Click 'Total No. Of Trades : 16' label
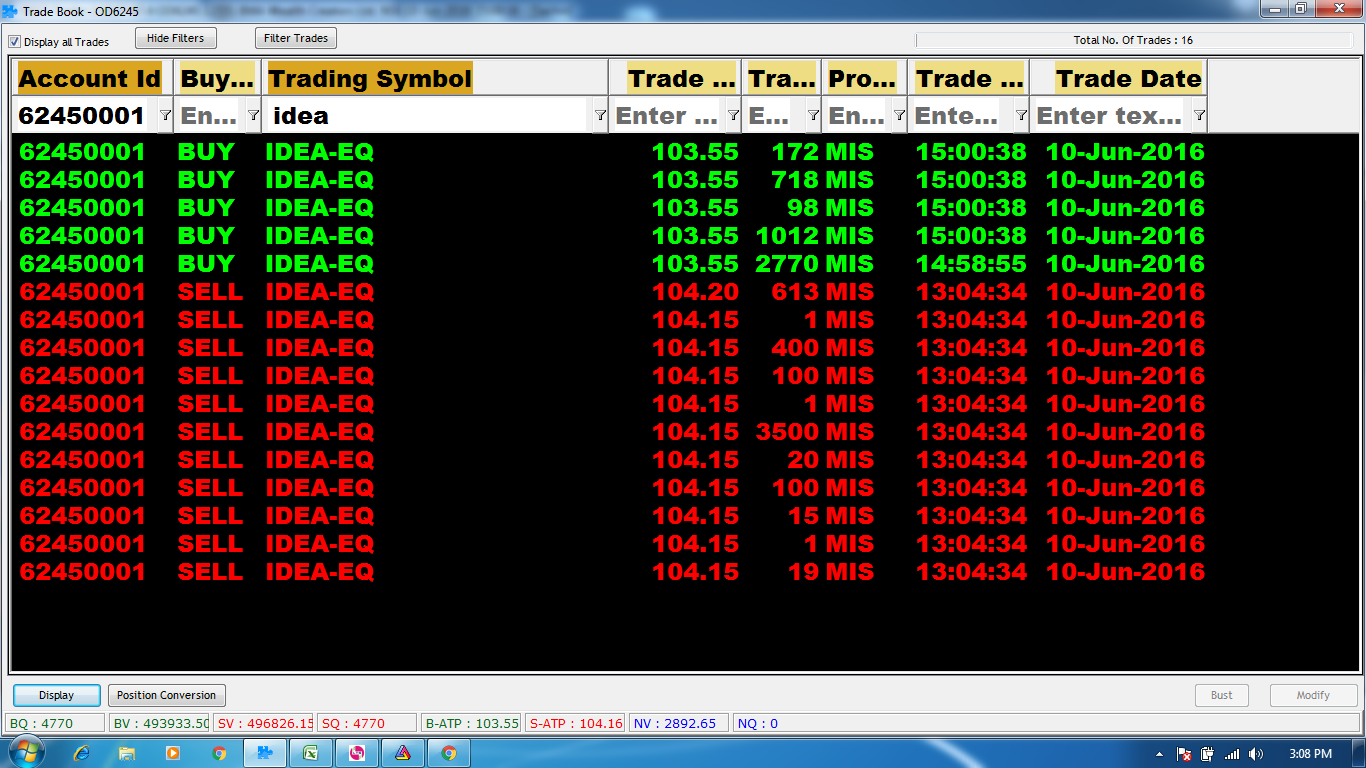This screenshot has height=768, width=1366. pos(1133,41)
